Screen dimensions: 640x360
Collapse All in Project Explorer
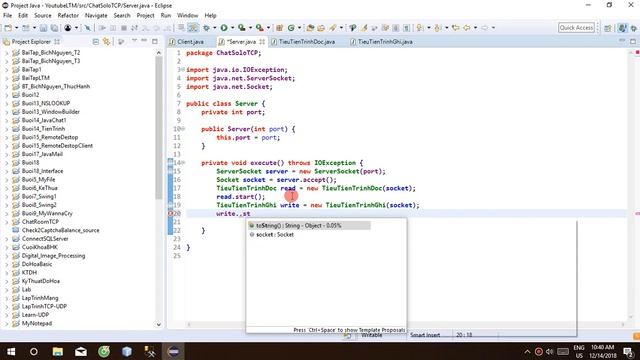(x=96, y=41)
